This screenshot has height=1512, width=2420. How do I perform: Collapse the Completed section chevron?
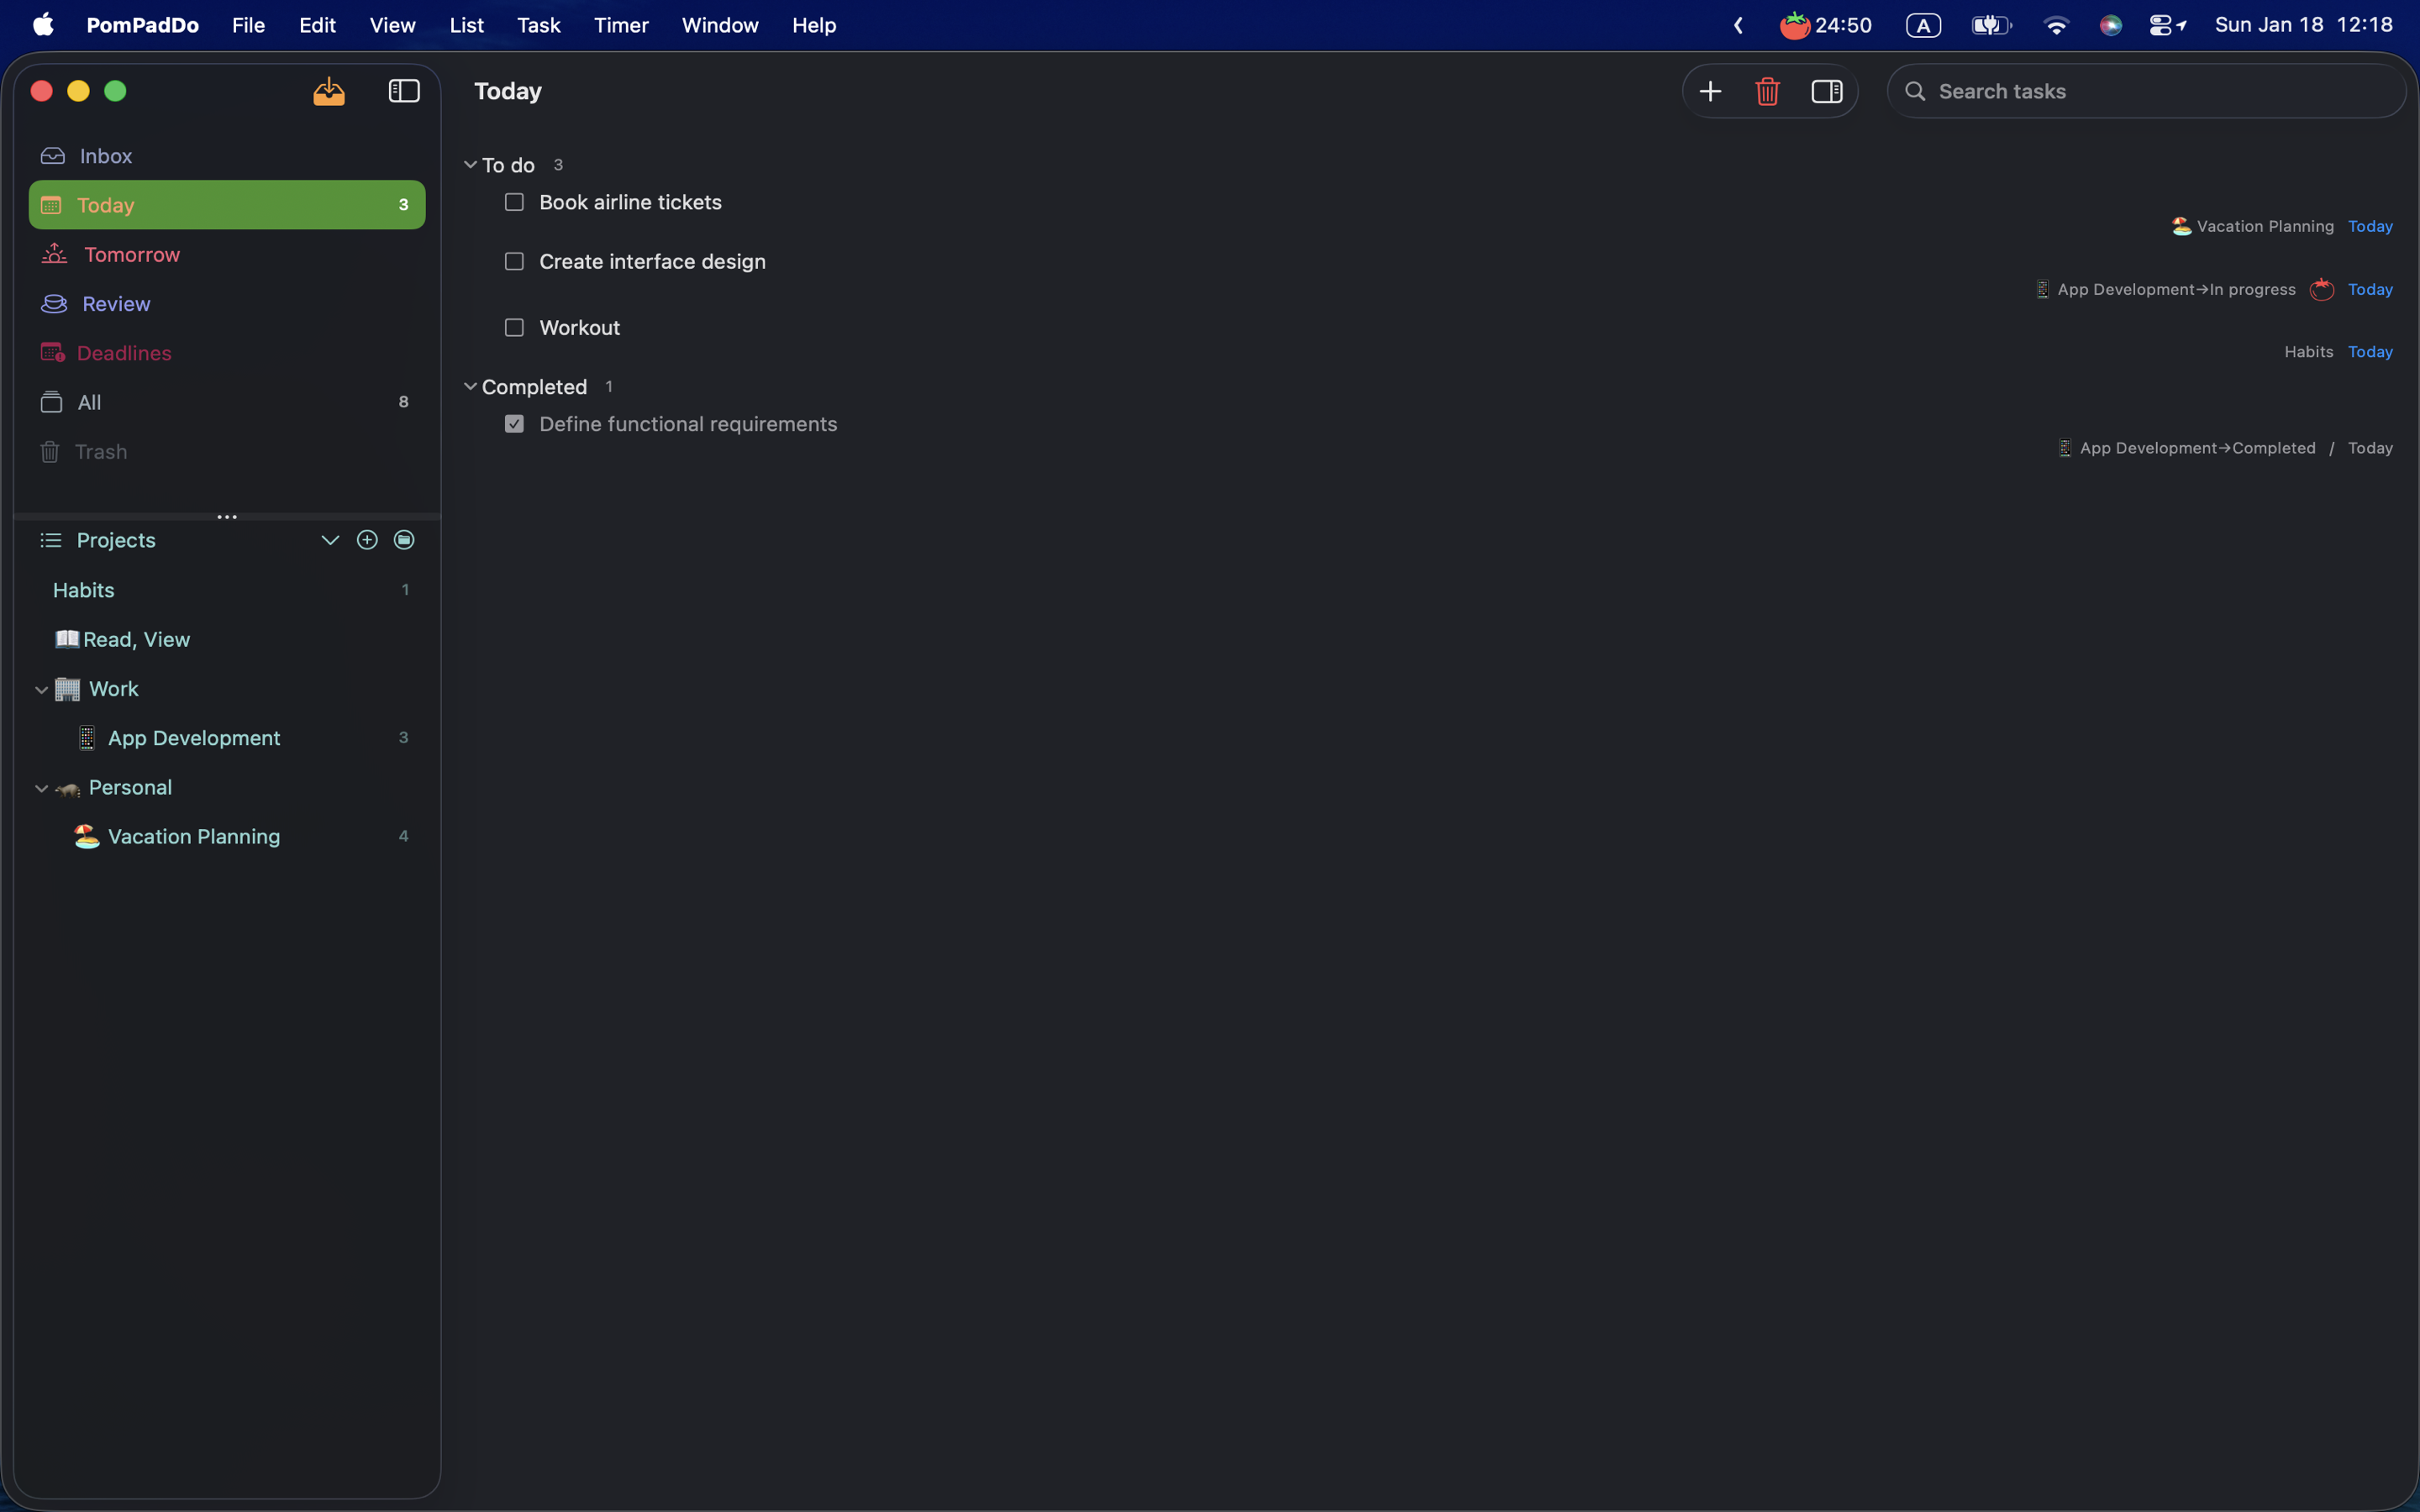(x=470, y=387)
